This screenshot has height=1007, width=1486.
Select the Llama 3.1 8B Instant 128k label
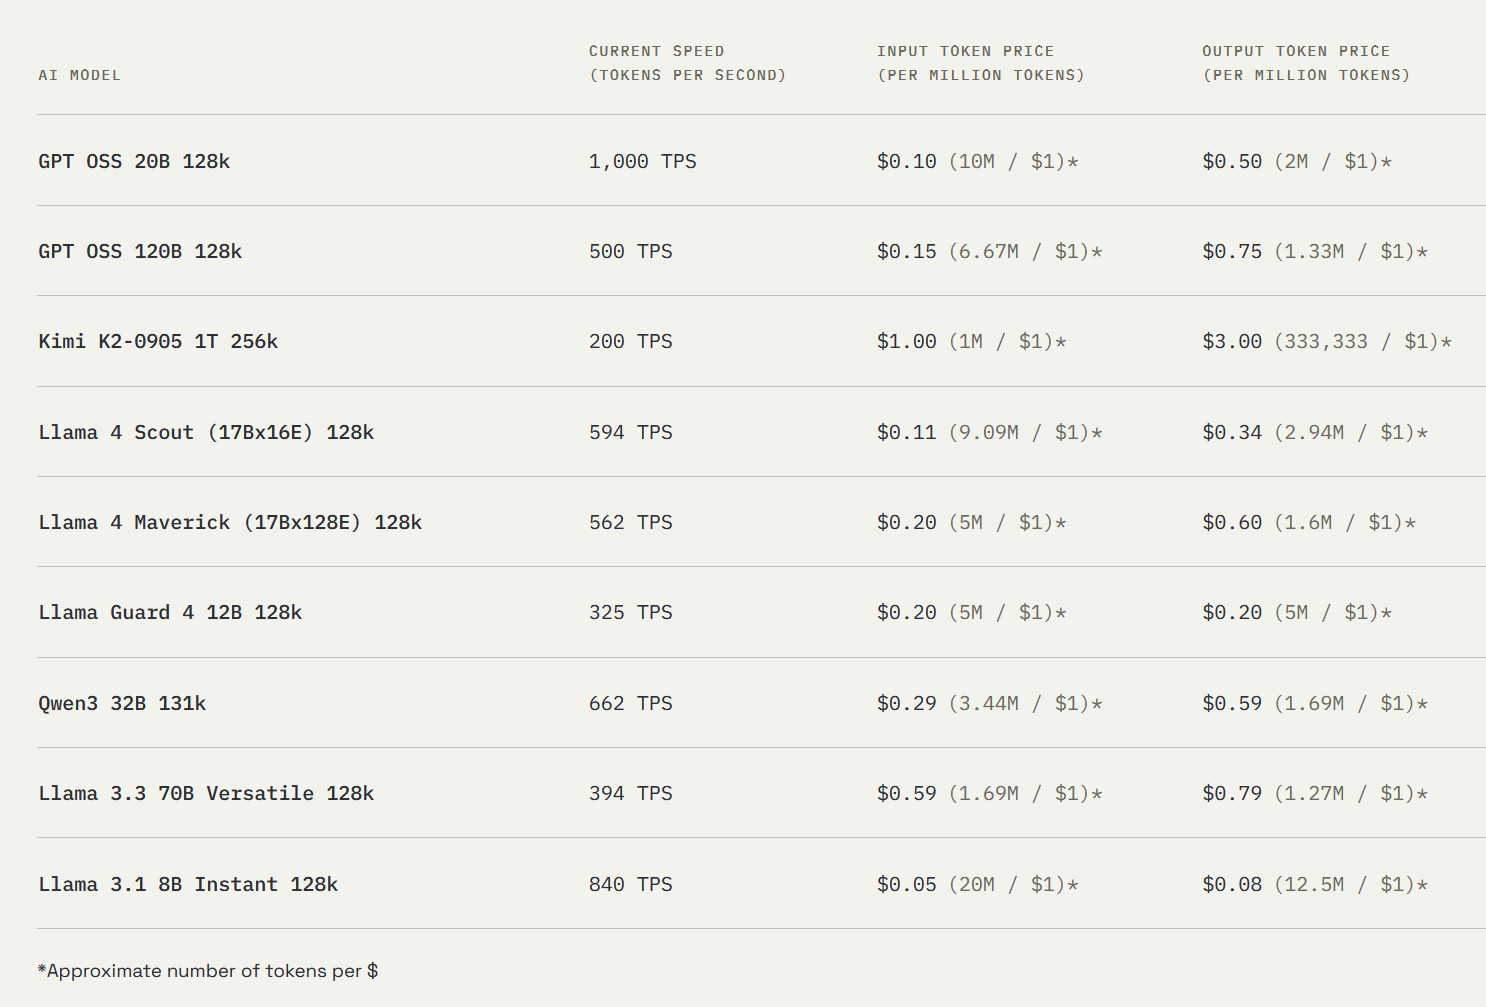point(188,884)
